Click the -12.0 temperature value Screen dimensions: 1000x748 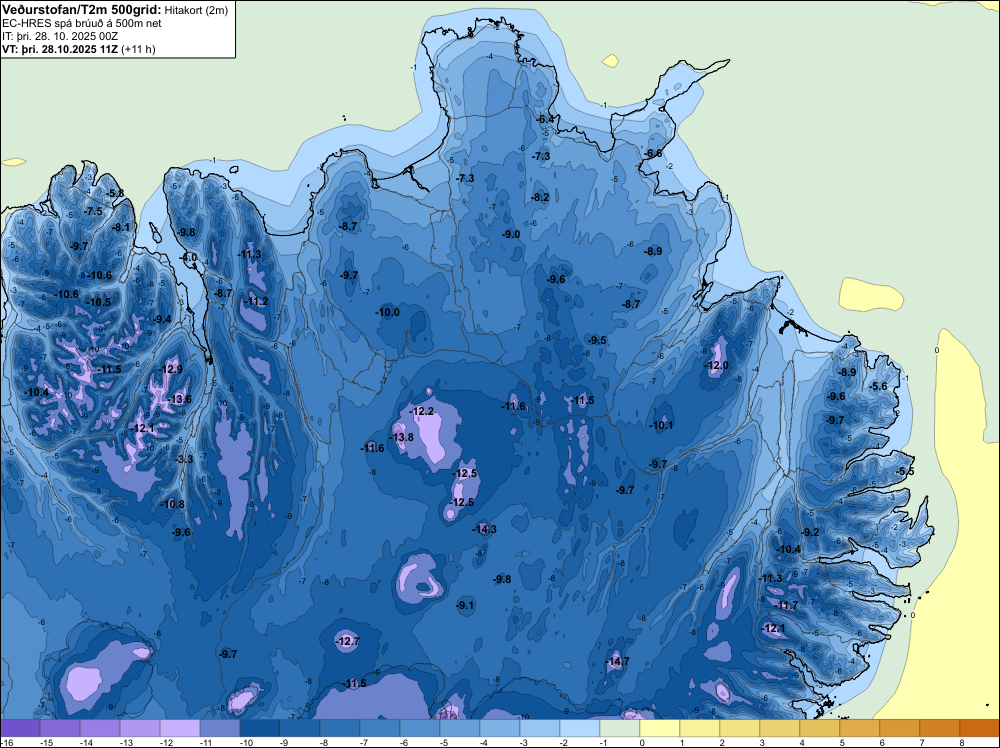716,365
